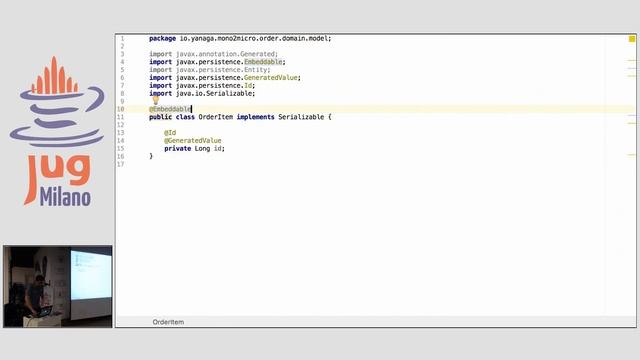Click the OrderItem class name
640x360 pixels.
click(216, 117)
